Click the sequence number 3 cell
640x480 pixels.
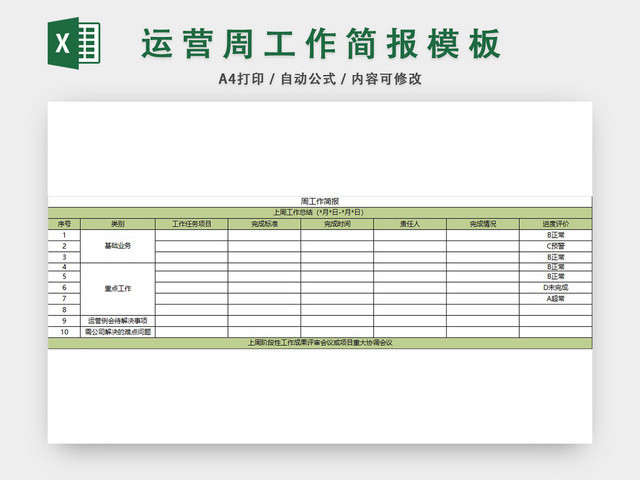[x=64, y=257]
